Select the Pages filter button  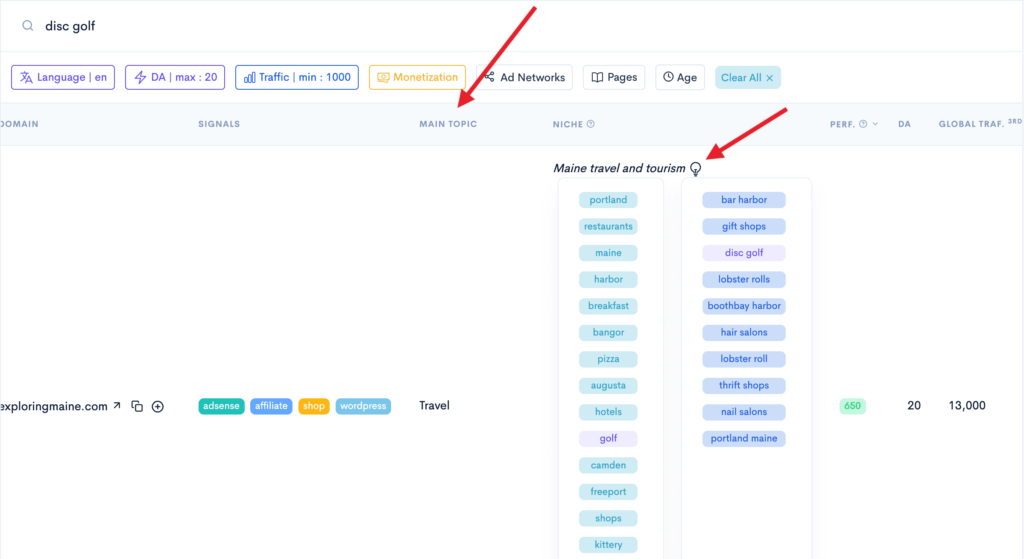coord(614,77)
